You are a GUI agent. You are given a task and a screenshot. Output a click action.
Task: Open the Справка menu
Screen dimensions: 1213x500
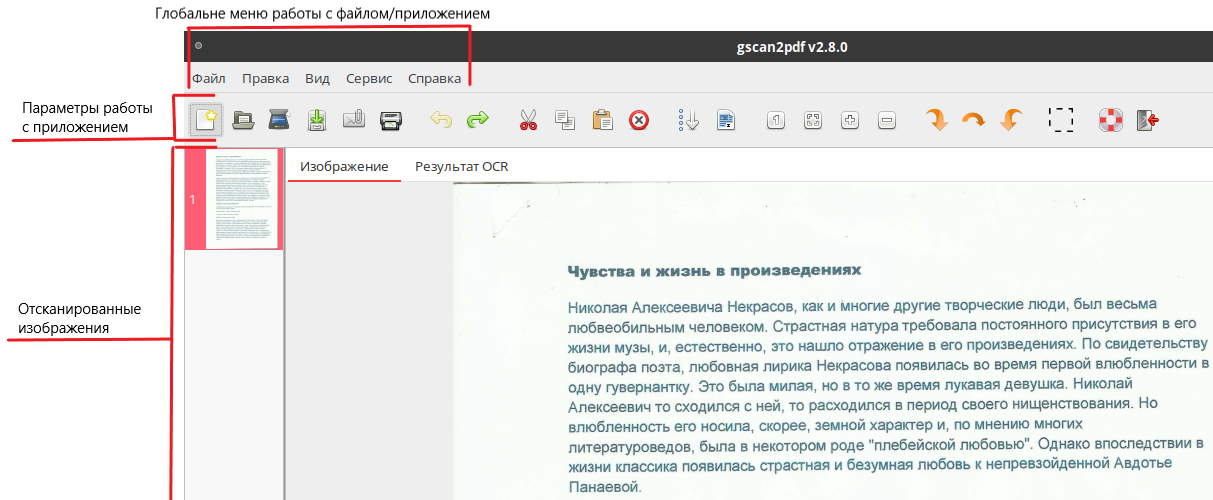coord(435,78)
